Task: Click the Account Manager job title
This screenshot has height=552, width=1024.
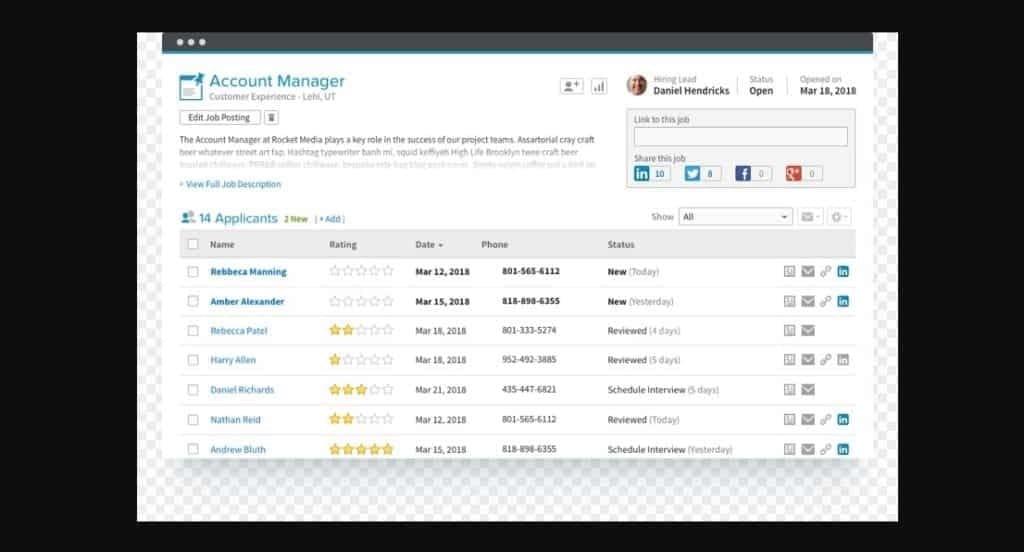Action: [277, 81]
